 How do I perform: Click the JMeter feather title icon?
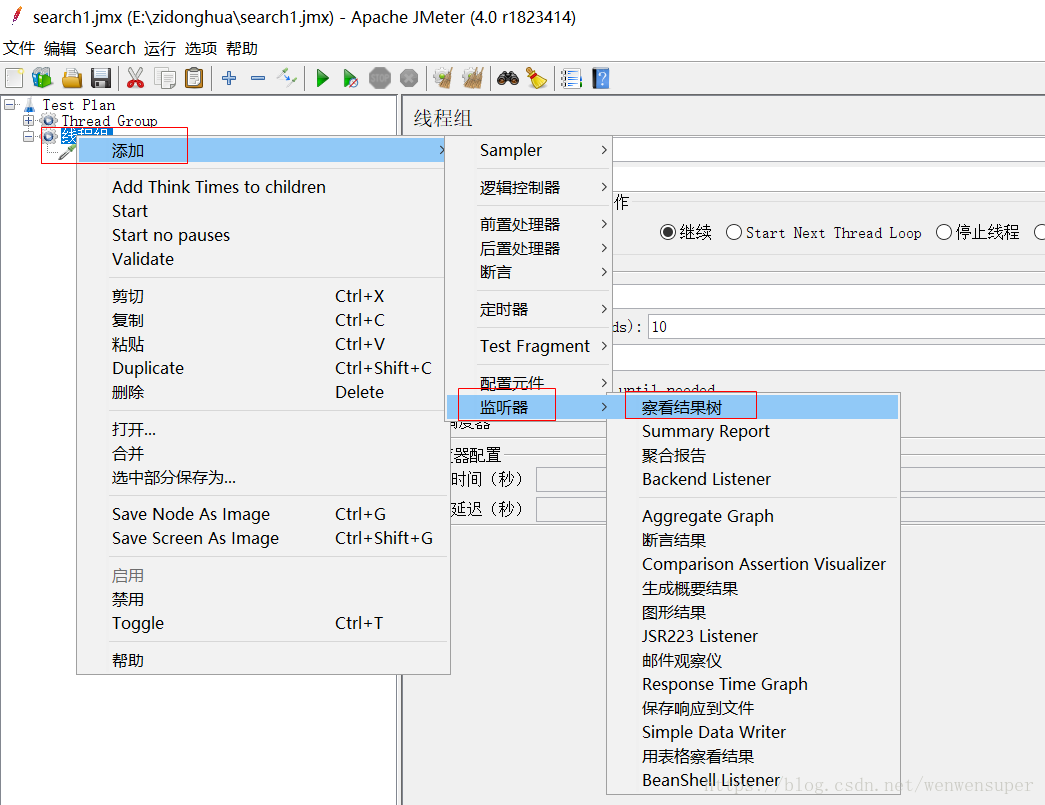pos(16,15)
